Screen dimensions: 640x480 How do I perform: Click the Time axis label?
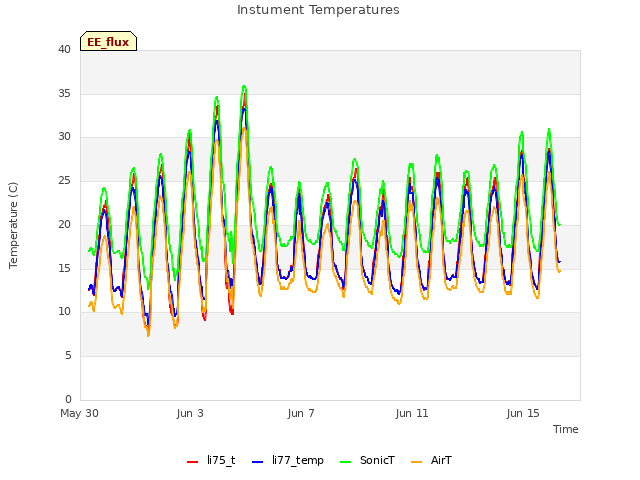click(x=565, y=429)
